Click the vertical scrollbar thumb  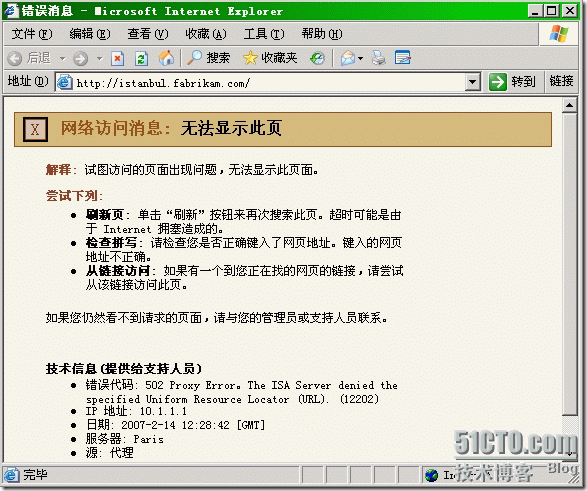click(x=569, y=264)
